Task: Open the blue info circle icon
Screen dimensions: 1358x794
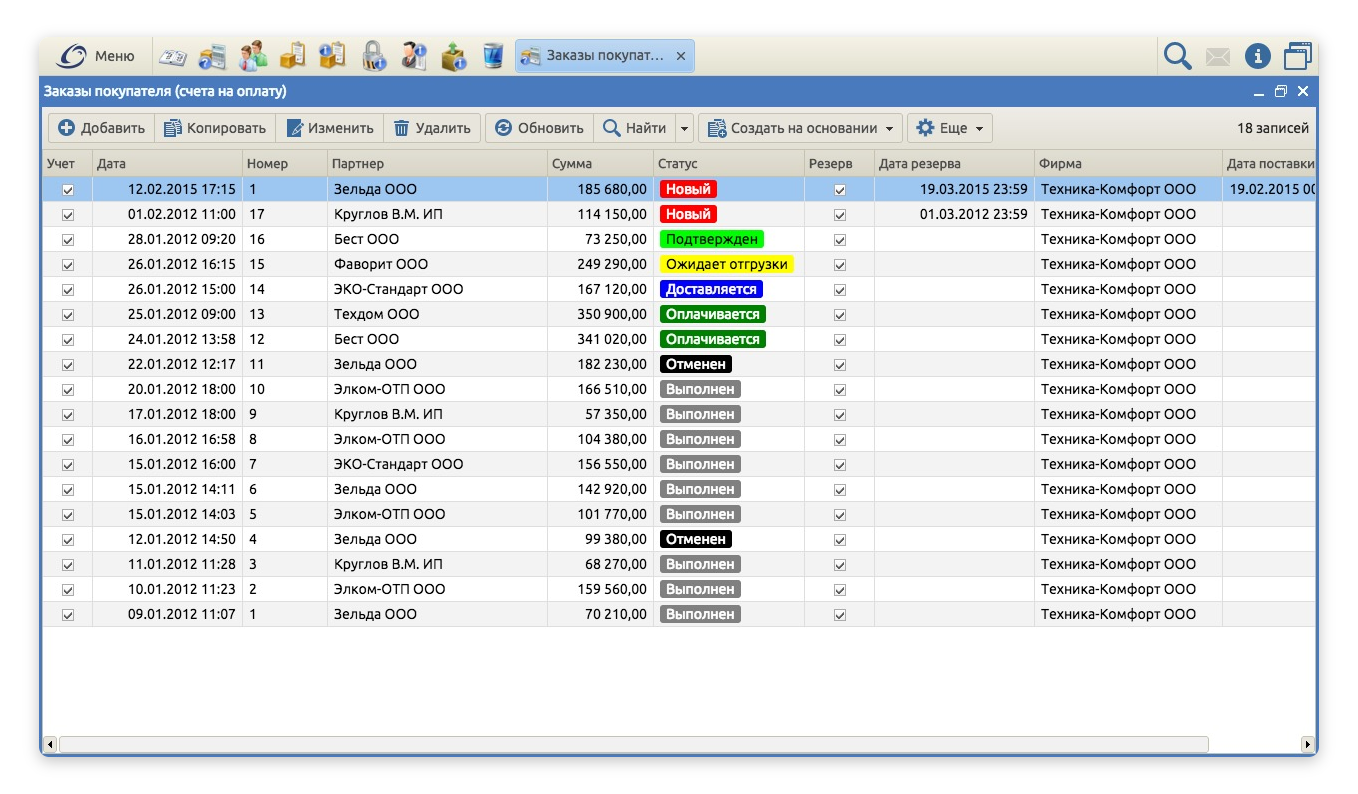Action: [1257, 56]
